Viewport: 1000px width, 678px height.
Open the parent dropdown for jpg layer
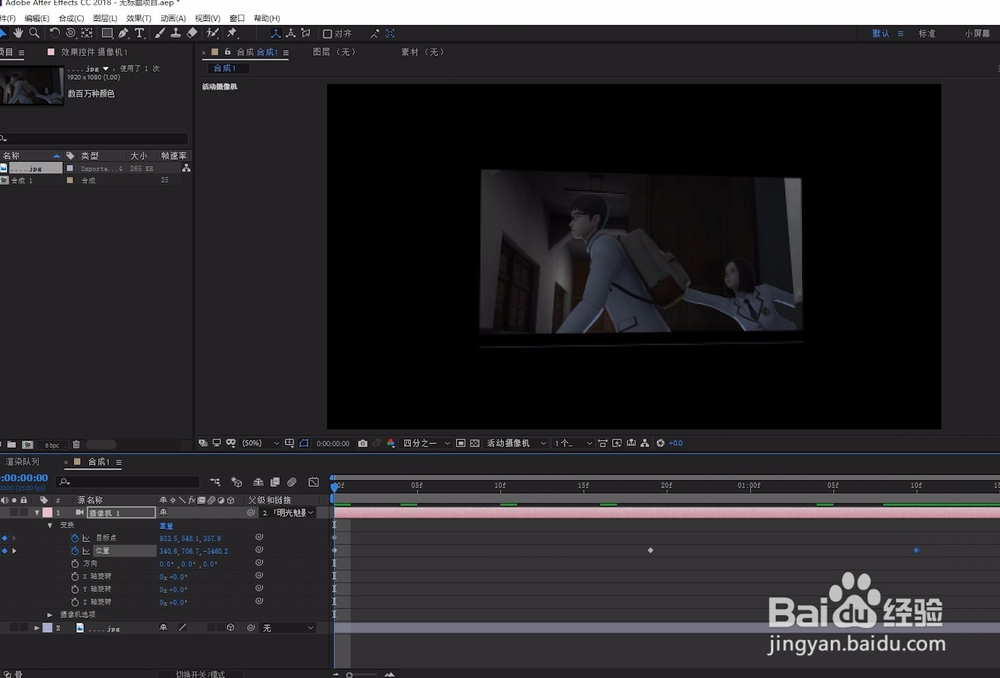point(288,628)
